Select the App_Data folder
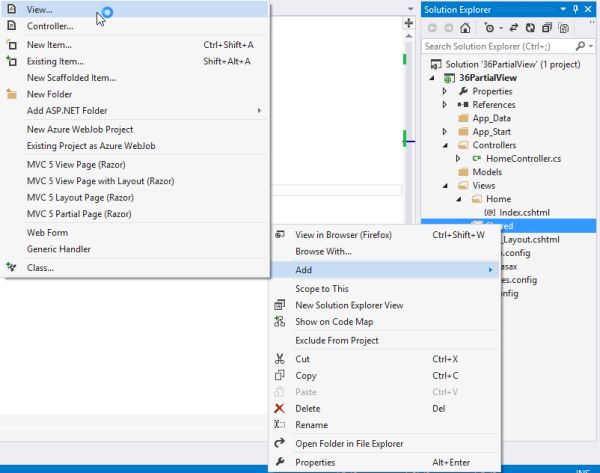Image resolution: width=600 pixels, height=473 pixels. click(491, 118)
